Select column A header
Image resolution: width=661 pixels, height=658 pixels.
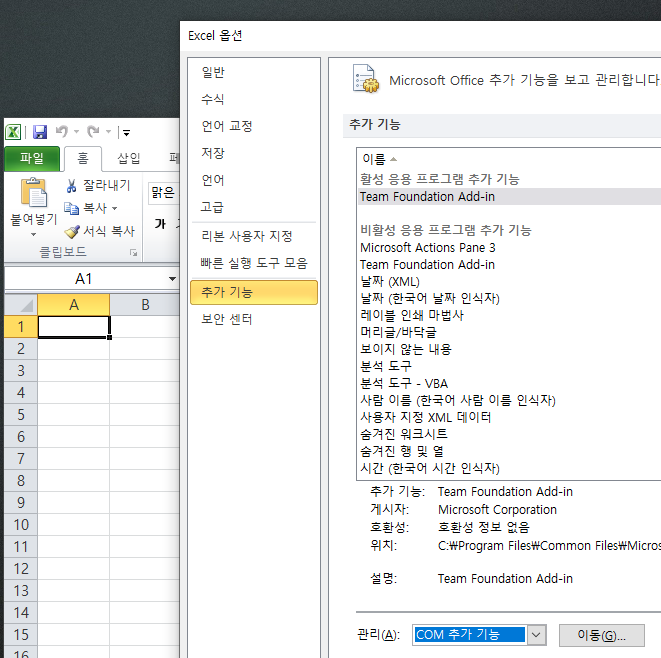coord(74,305)
